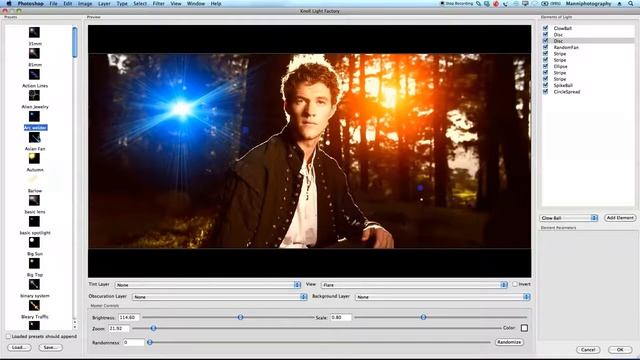Open the File menu
Screen dimensions: 640x360
(53, 3)
